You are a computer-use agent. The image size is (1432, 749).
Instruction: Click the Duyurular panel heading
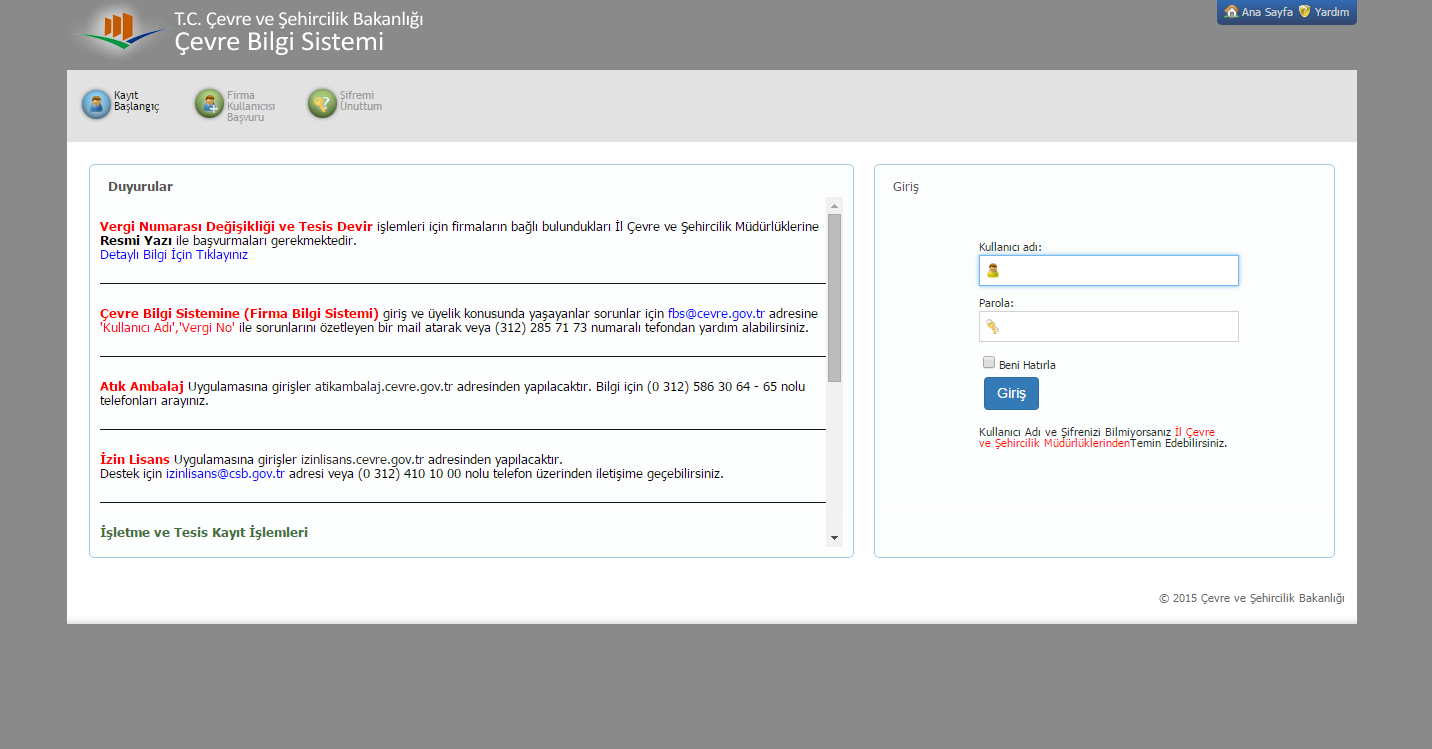coord(140,187)
